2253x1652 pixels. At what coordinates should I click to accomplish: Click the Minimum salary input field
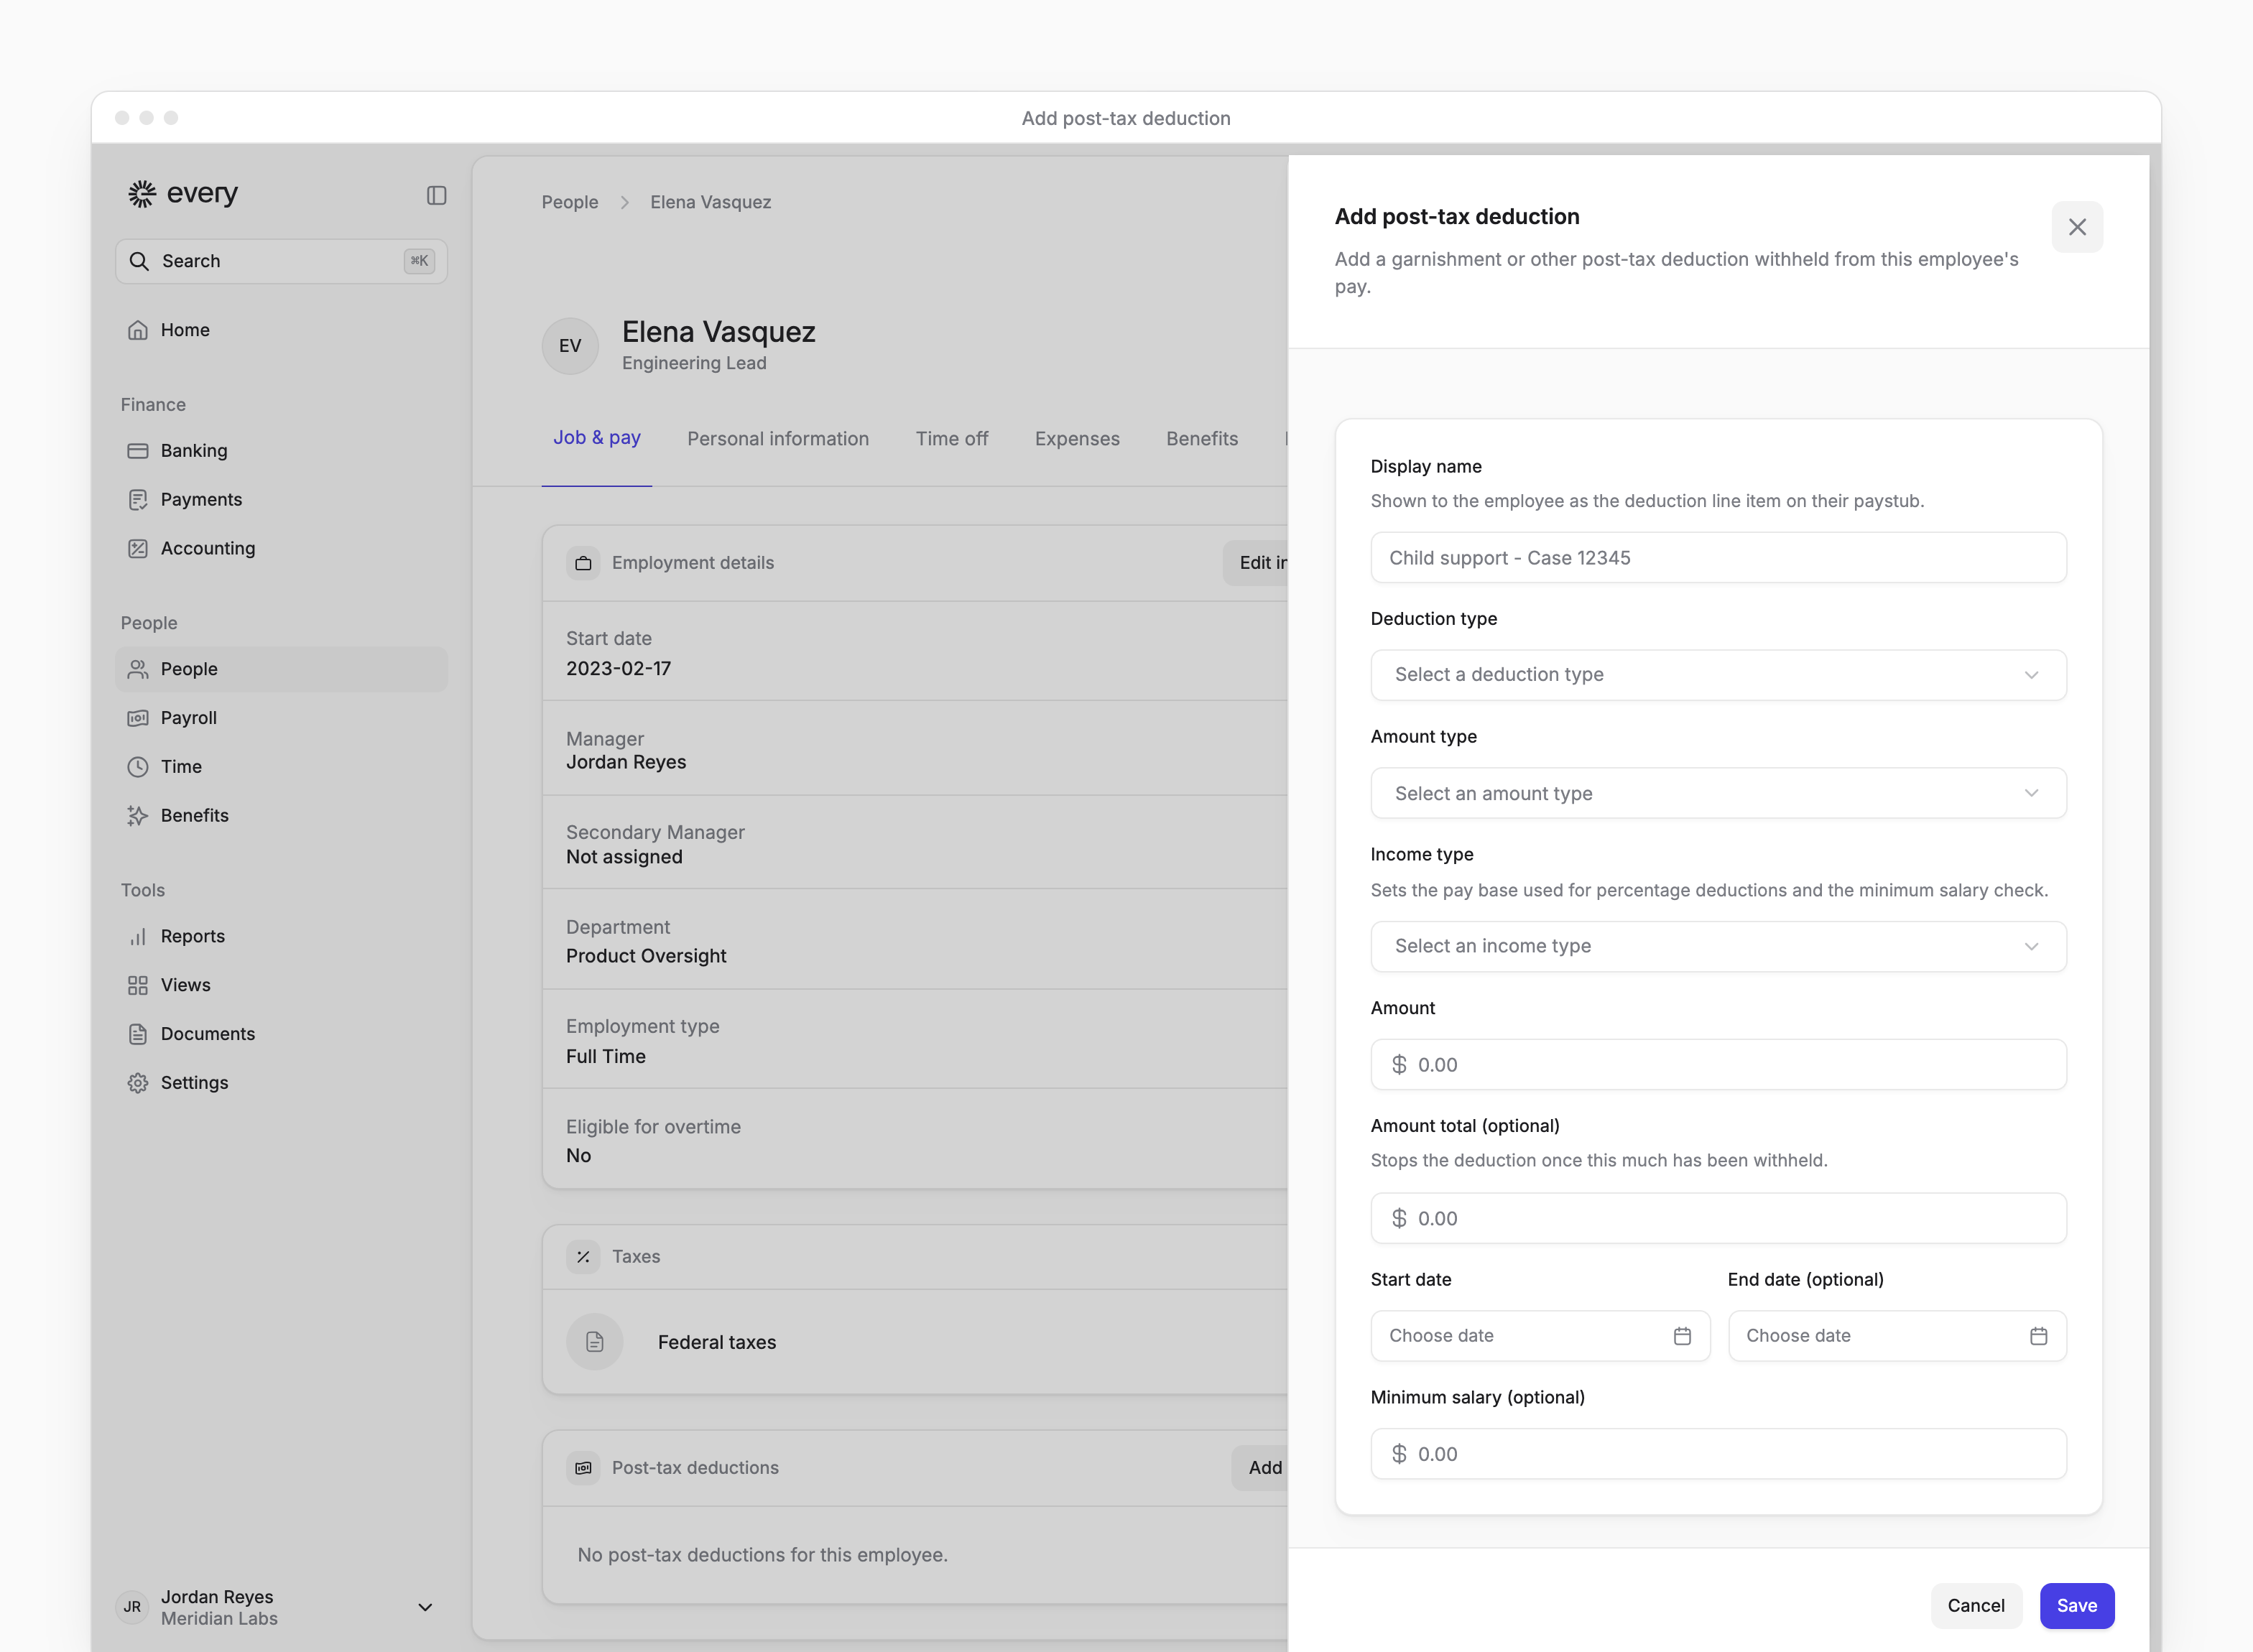[x=1718, y=1454]
